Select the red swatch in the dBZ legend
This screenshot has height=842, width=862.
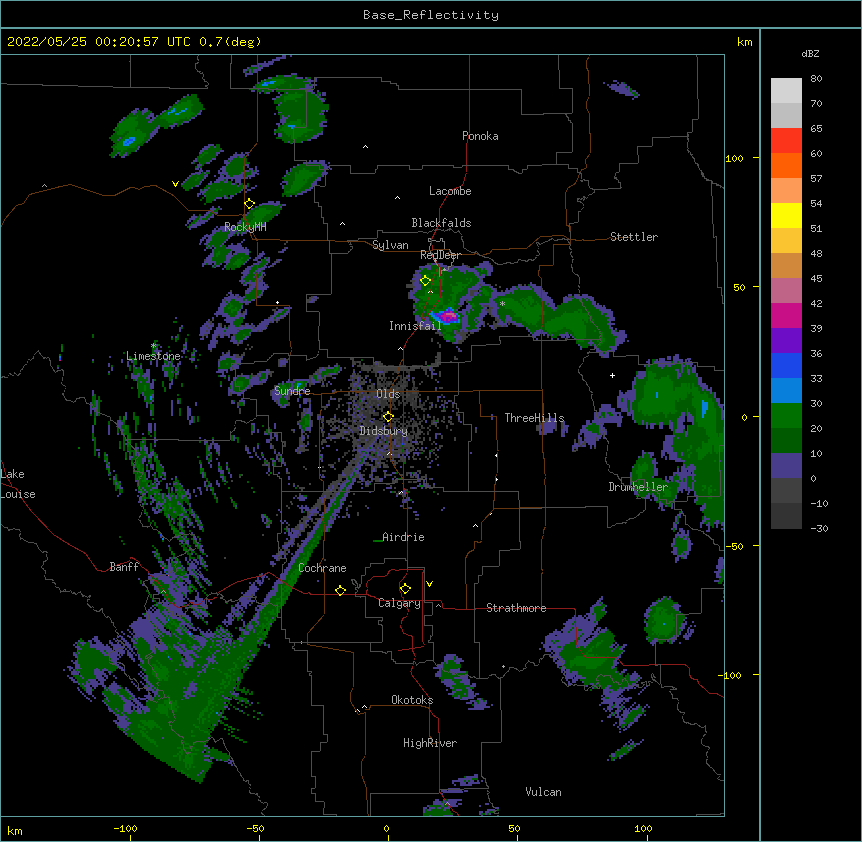(x=786, y=140)
